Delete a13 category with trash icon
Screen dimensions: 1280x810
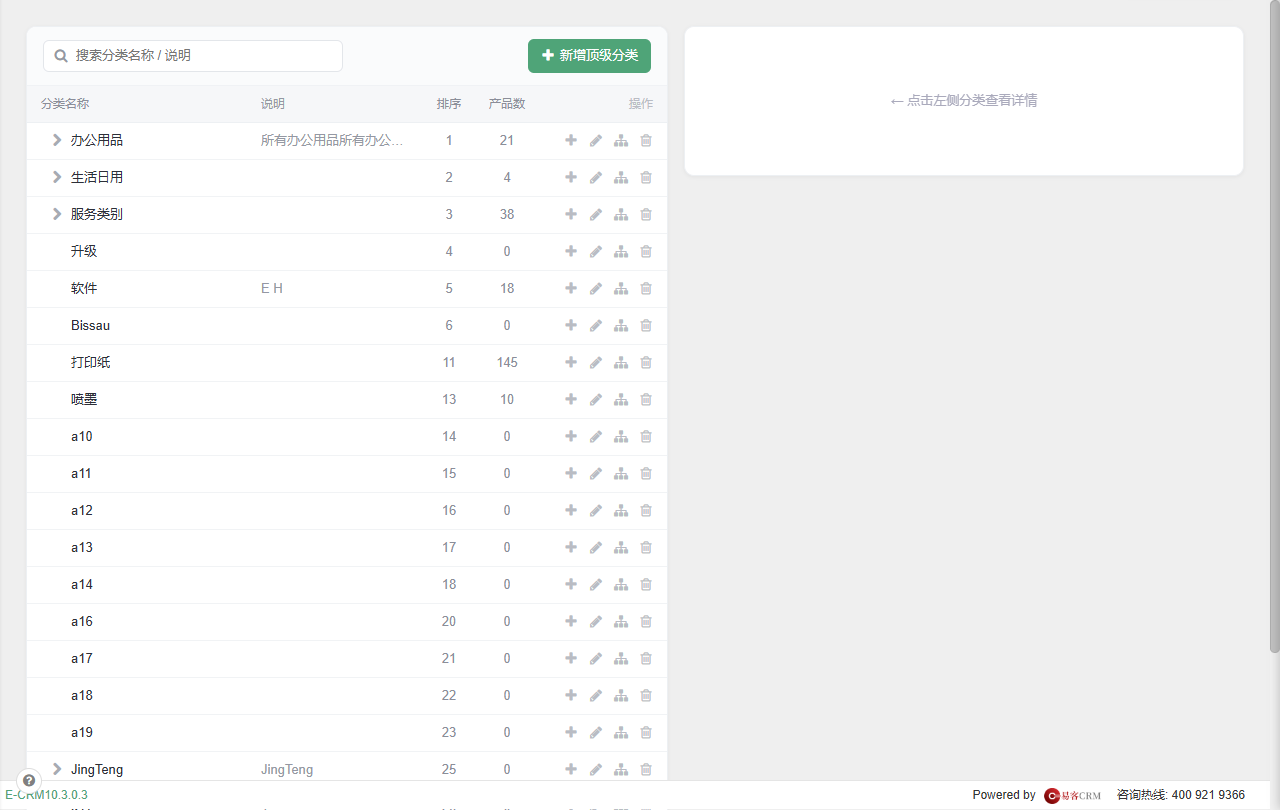[646, 547]
